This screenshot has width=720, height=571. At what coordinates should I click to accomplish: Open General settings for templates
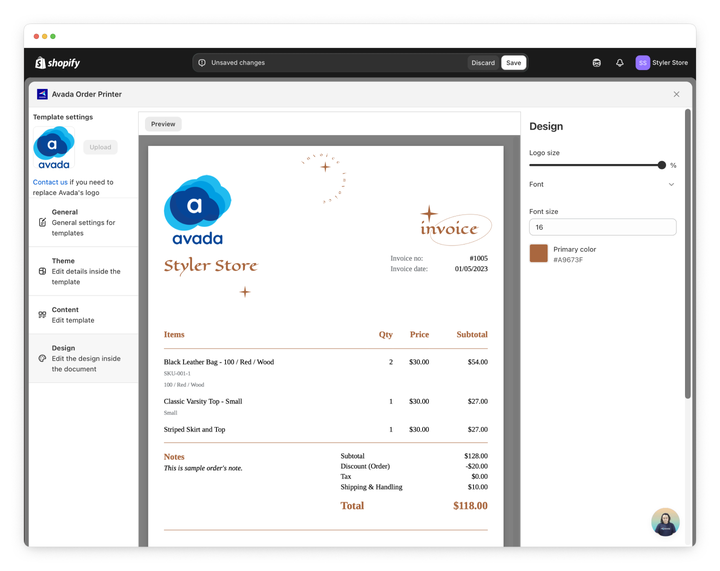pos(84,223)
